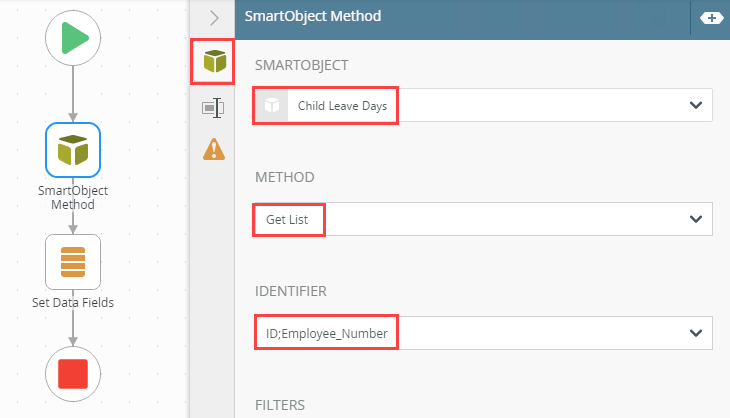730x418 pixels.
Task: Open the Errors tab warning triangle icon
Action: (x=214, y=149)
